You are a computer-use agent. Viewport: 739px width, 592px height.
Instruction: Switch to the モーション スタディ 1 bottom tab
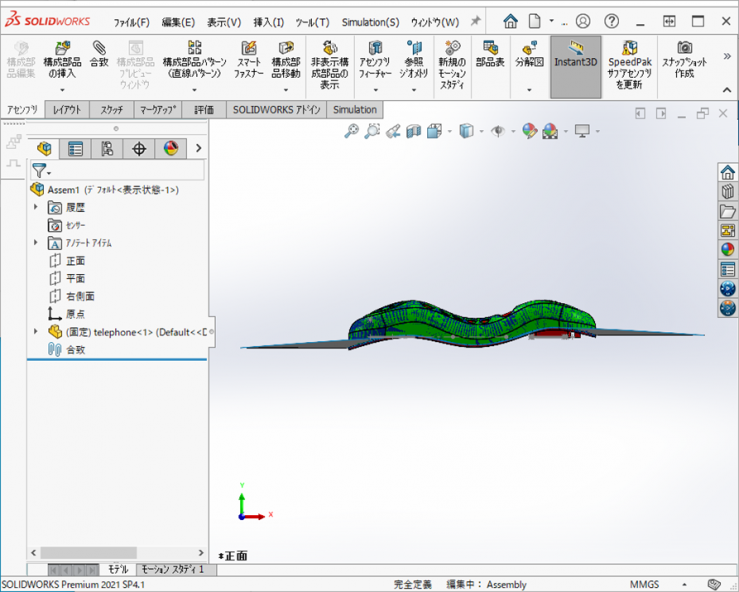click(173, 569)
